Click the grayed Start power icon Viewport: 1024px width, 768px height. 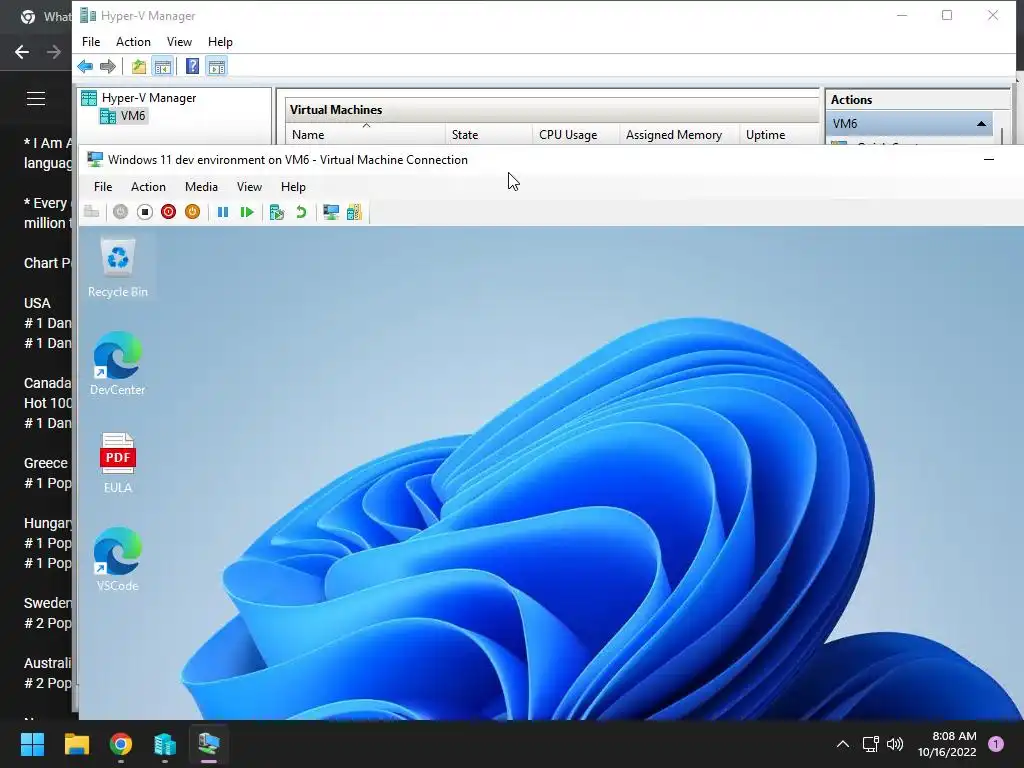click(x=120, y=212)
